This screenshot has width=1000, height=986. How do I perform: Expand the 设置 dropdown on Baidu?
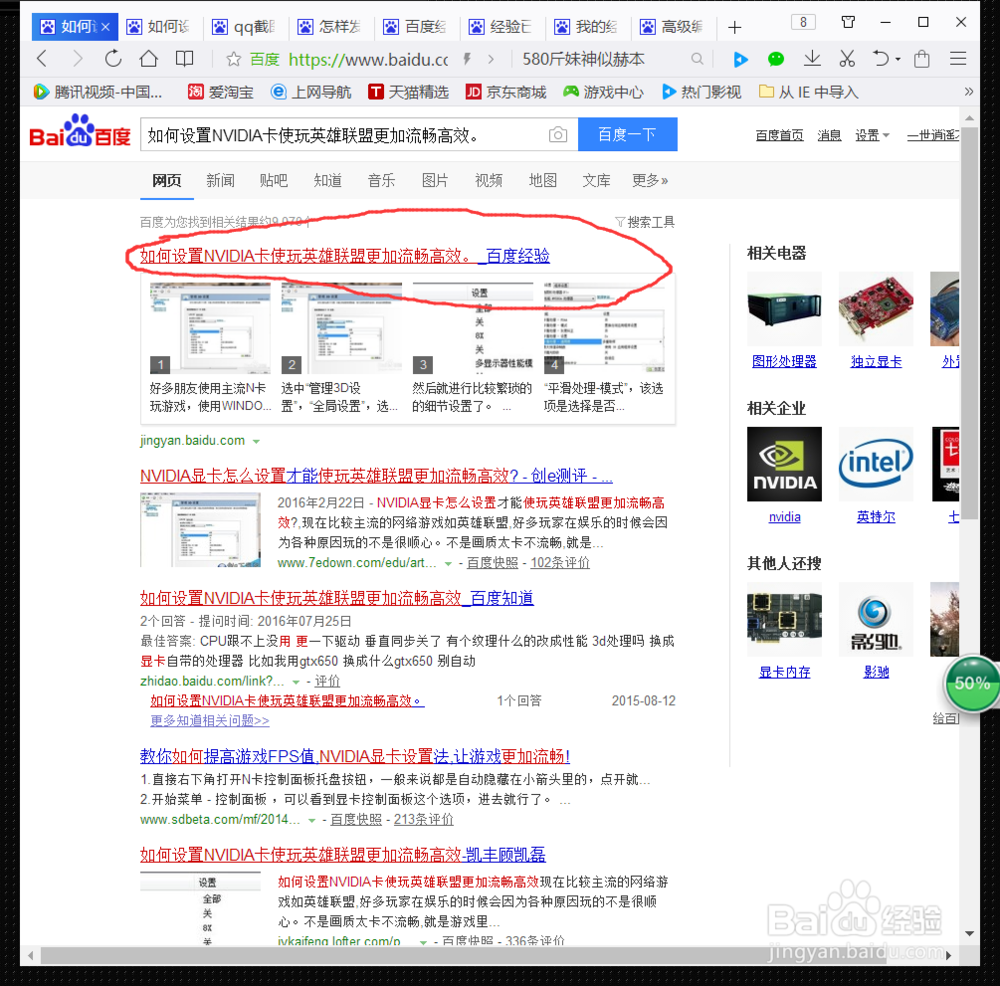pos(871,134)
